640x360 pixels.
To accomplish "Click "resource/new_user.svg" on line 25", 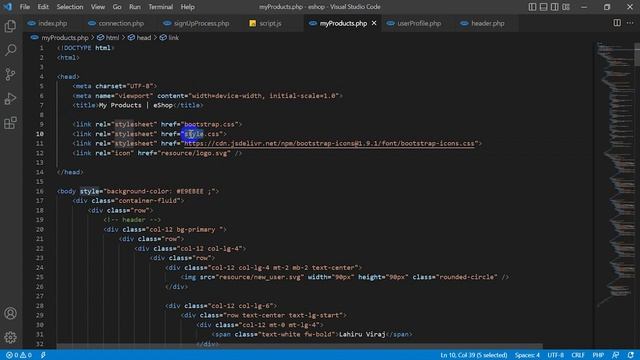I will [x=261, y=277].
